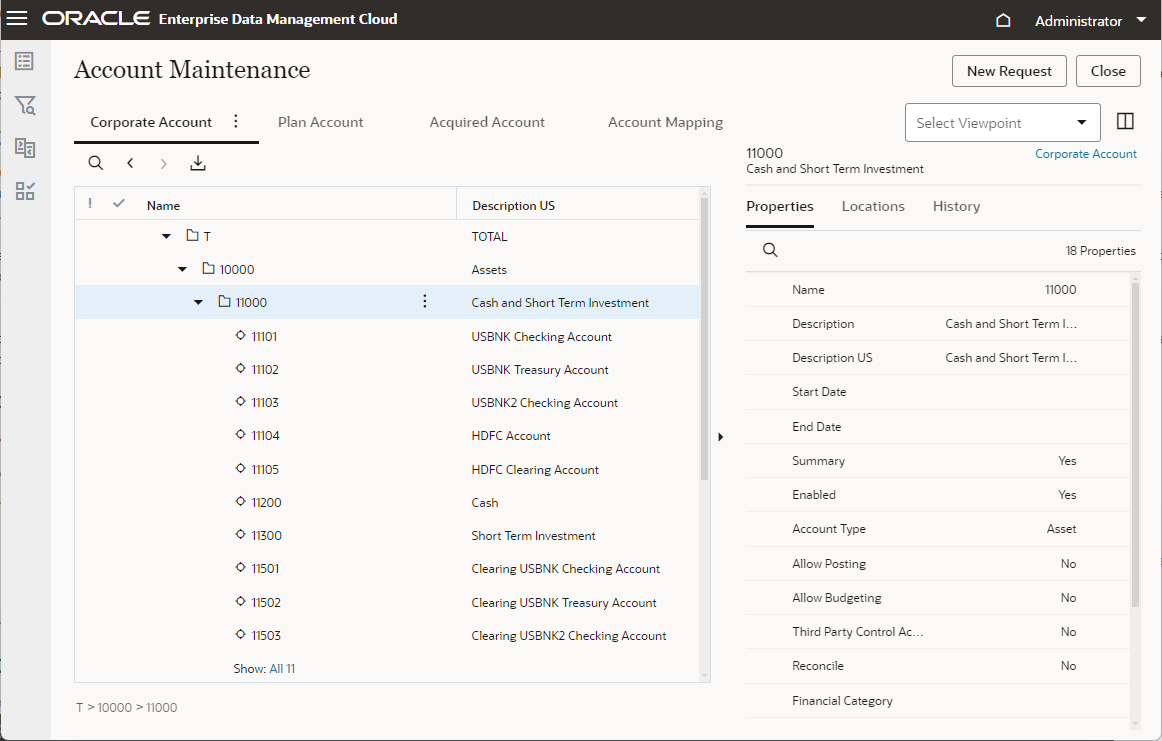
Task: Click the properties panel vertical scrollbar
Action: pos(1135,445)
